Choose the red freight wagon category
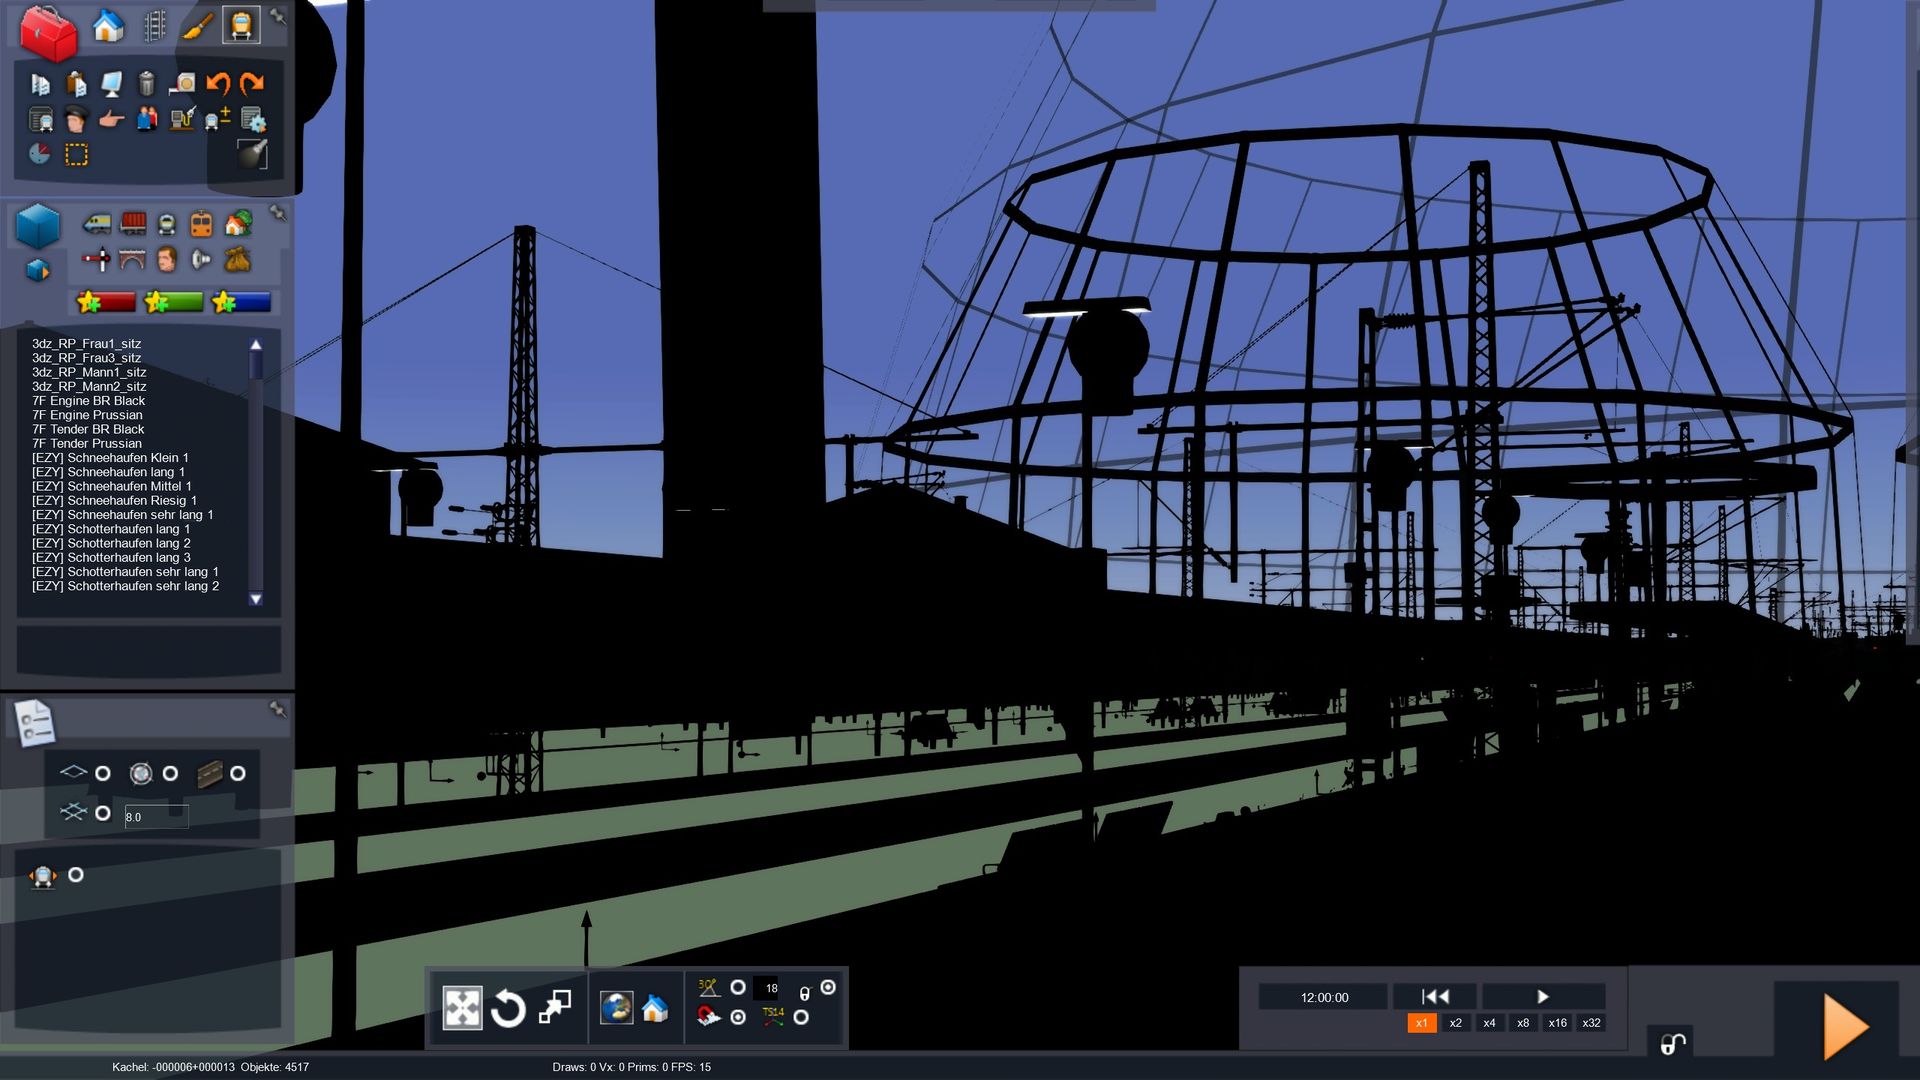Viewport: 1920px width, 1080px height. [x=132, y=223]
